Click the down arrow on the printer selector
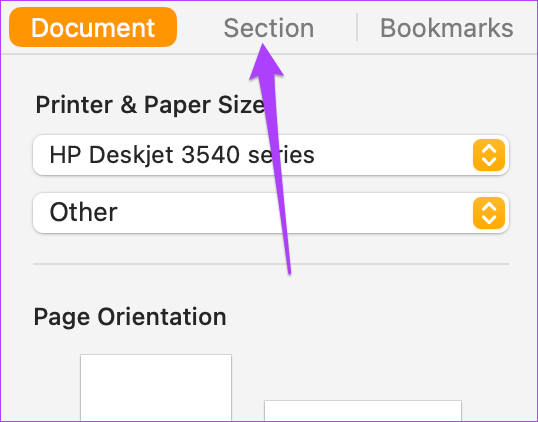538x422 pixels. [489, 162]
